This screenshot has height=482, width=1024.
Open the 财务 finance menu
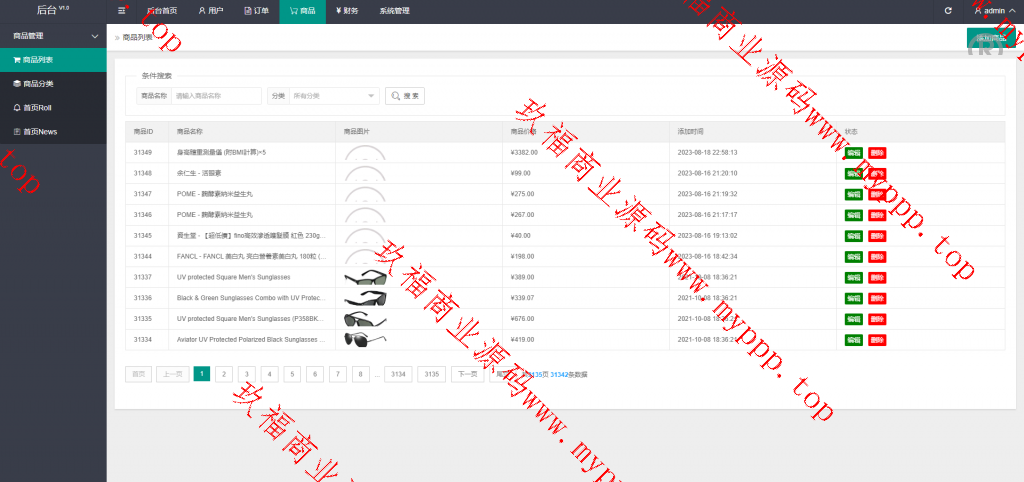(x=347, y=11)
